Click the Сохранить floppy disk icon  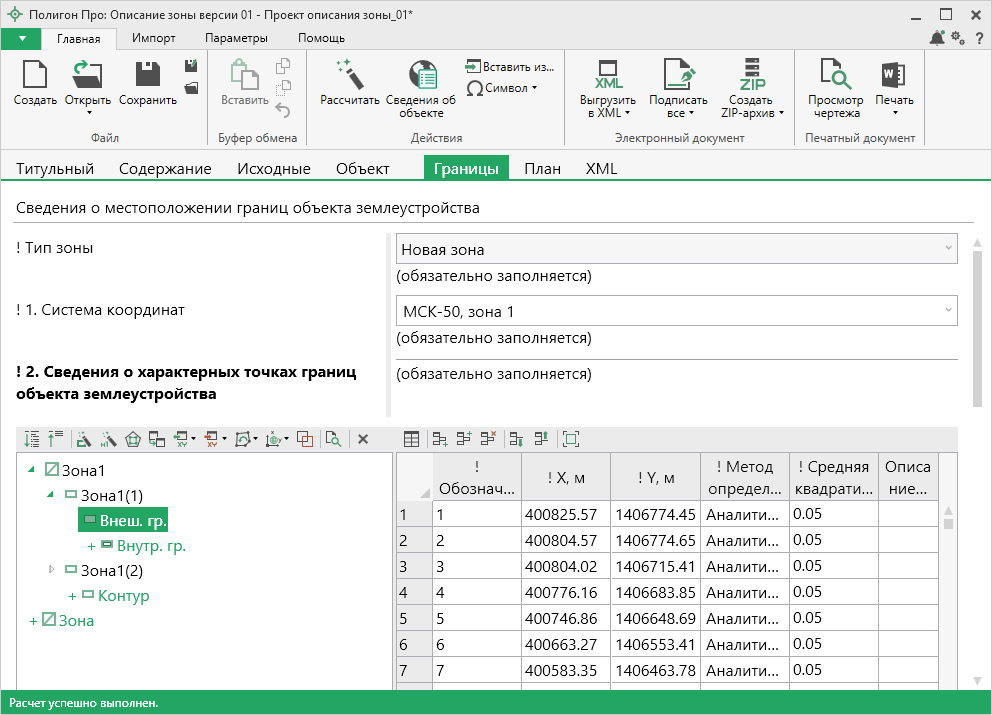(147, 74)
